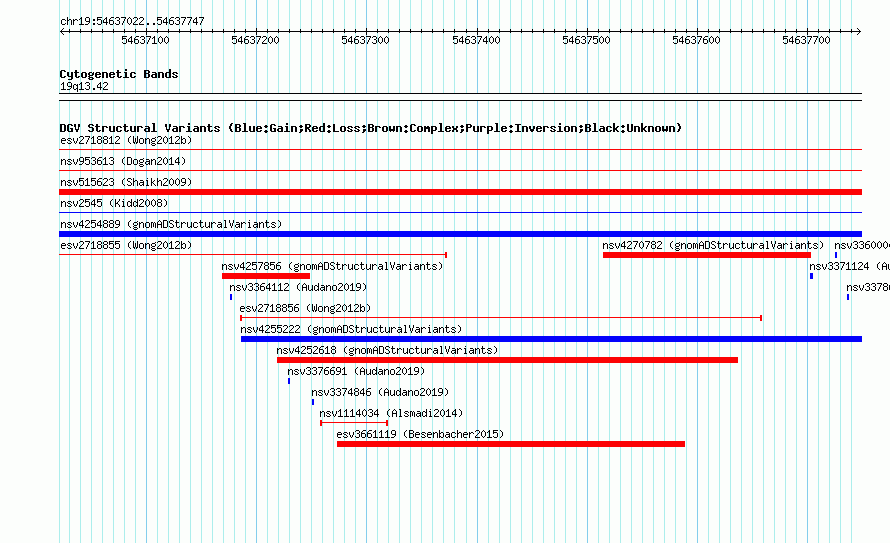Select the nsv515623 (Shaikh2009) red loss bar

(x=460, y=192)
